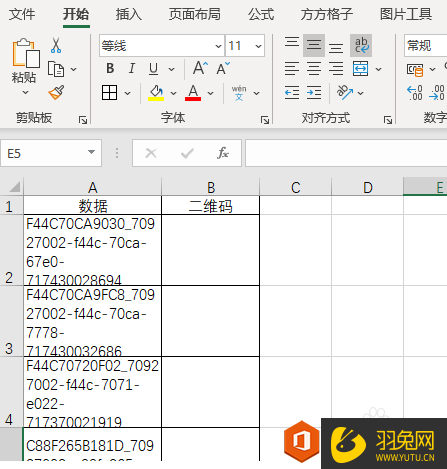Toggle middle vertical alignment
This screenshot has height=469, width=447.
[314, 45]
